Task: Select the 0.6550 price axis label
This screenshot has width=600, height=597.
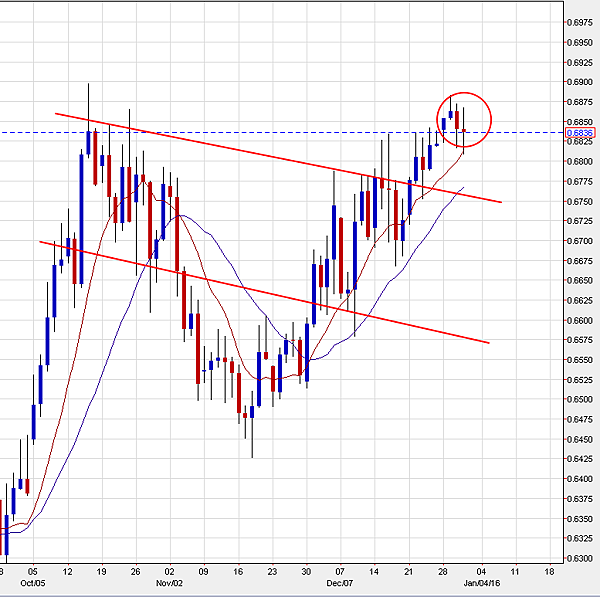Action: tap(580, 360)
